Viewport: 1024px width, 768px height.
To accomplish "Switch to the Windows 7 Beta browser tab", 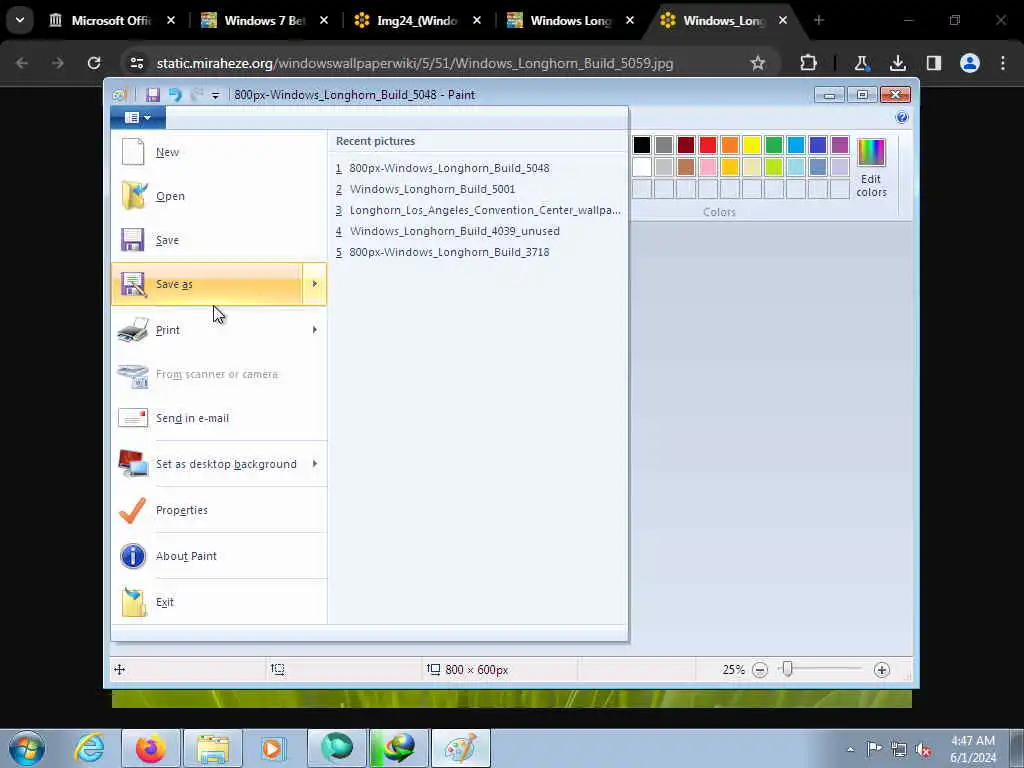I will (264, 21).
